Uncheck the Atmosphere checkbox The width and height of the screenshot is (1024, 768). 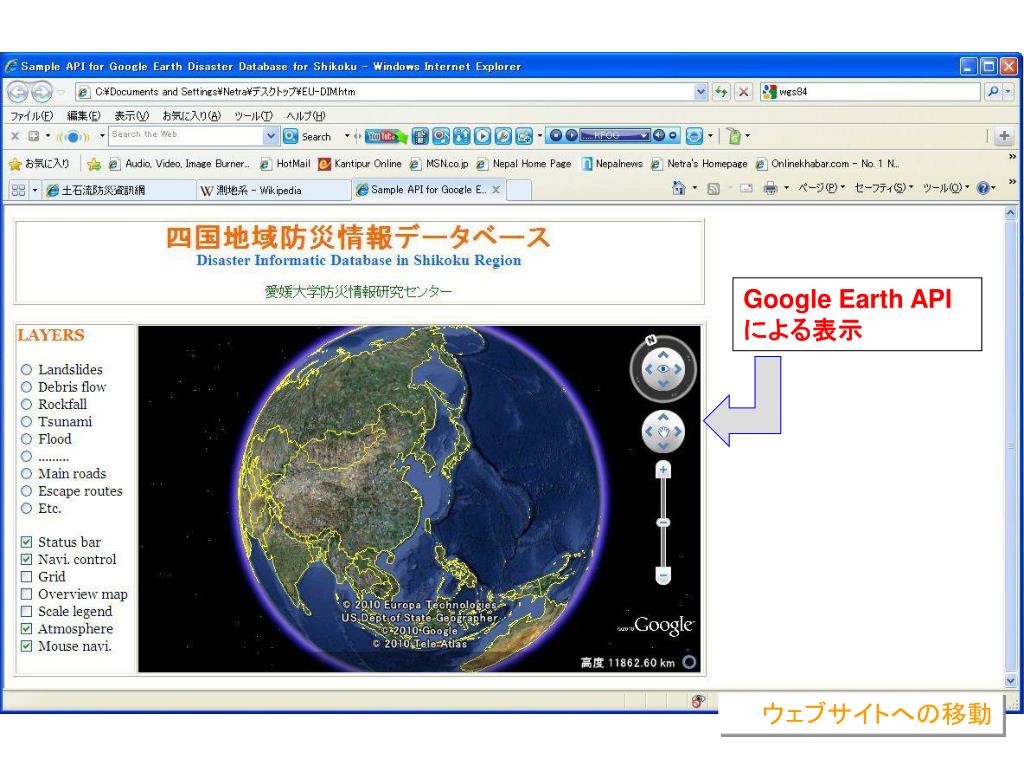(27, 629)
